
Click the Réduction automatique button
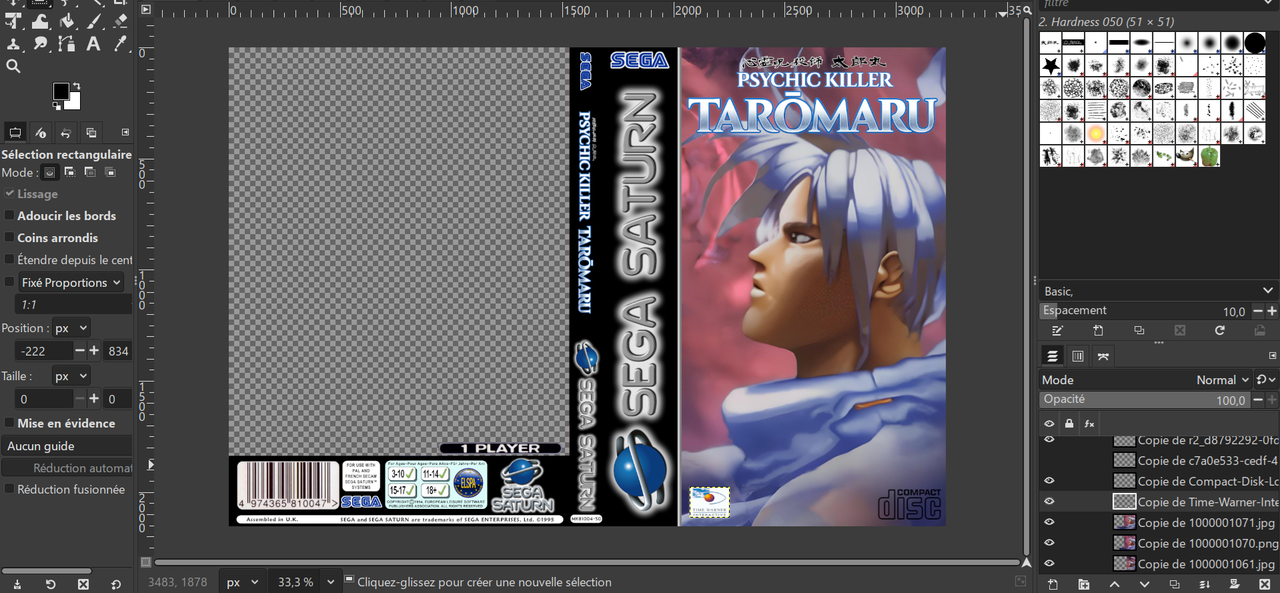pos(67,468)
